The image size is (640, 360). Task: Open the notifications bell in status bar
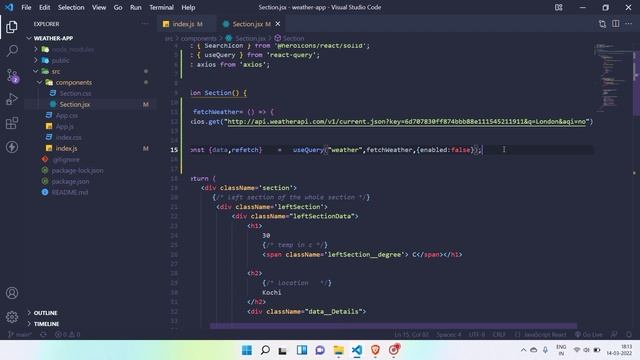click(629, 334)
